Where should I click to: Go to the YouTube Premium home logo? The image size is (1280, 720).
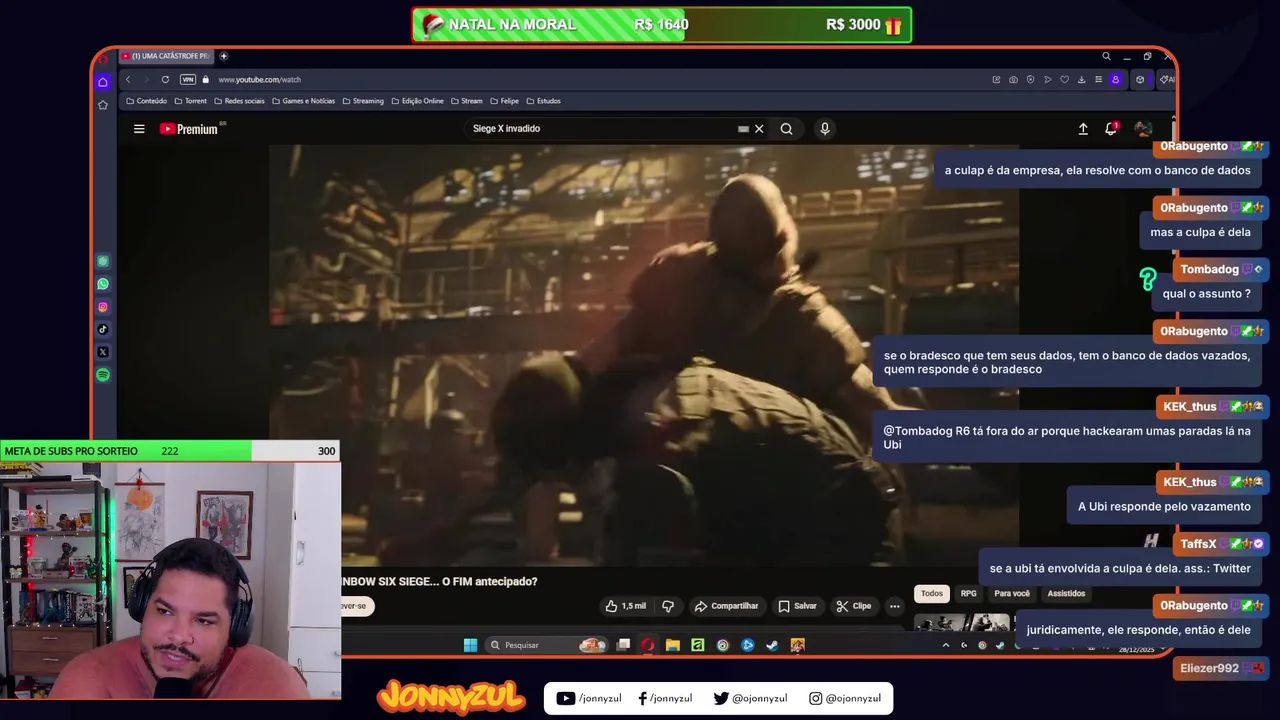point(189,129)
